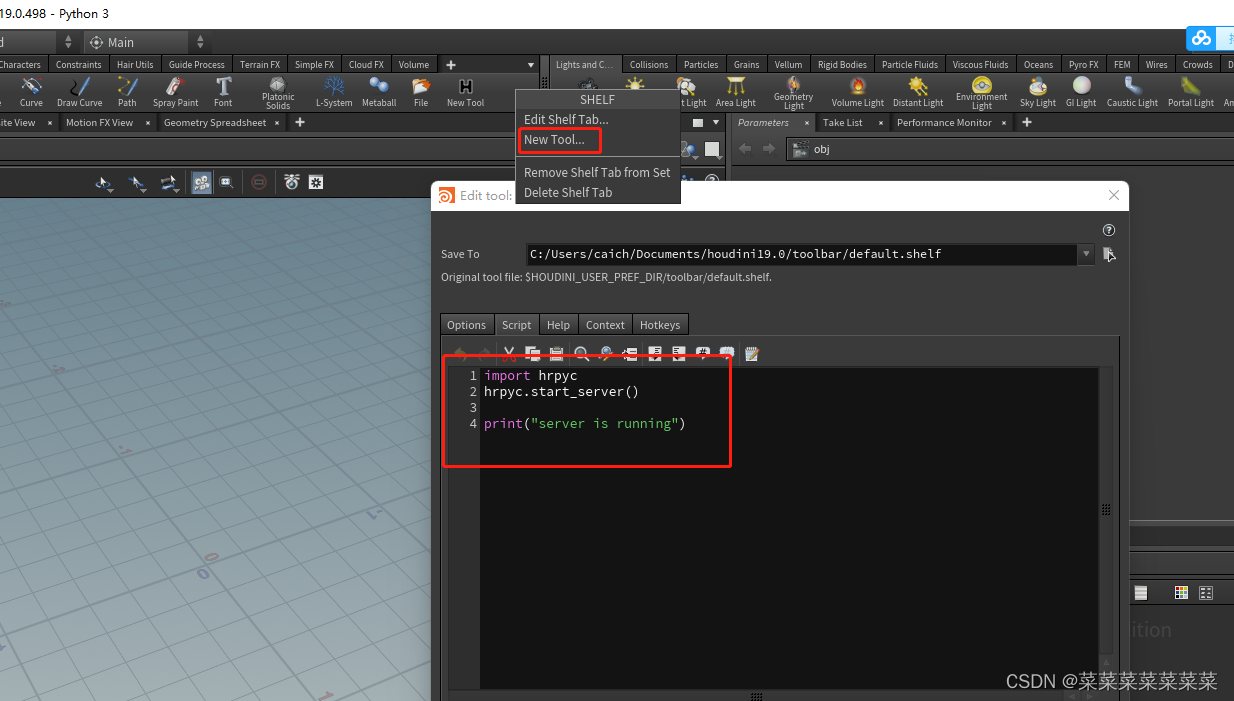Add new pane tab beside Geometry Spreadsheet
The height and width of the screenshot is (701, 1234).
299,122
